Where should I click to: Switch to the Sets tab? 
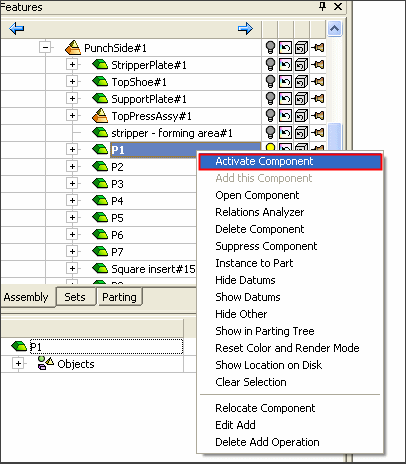point(75,297)
